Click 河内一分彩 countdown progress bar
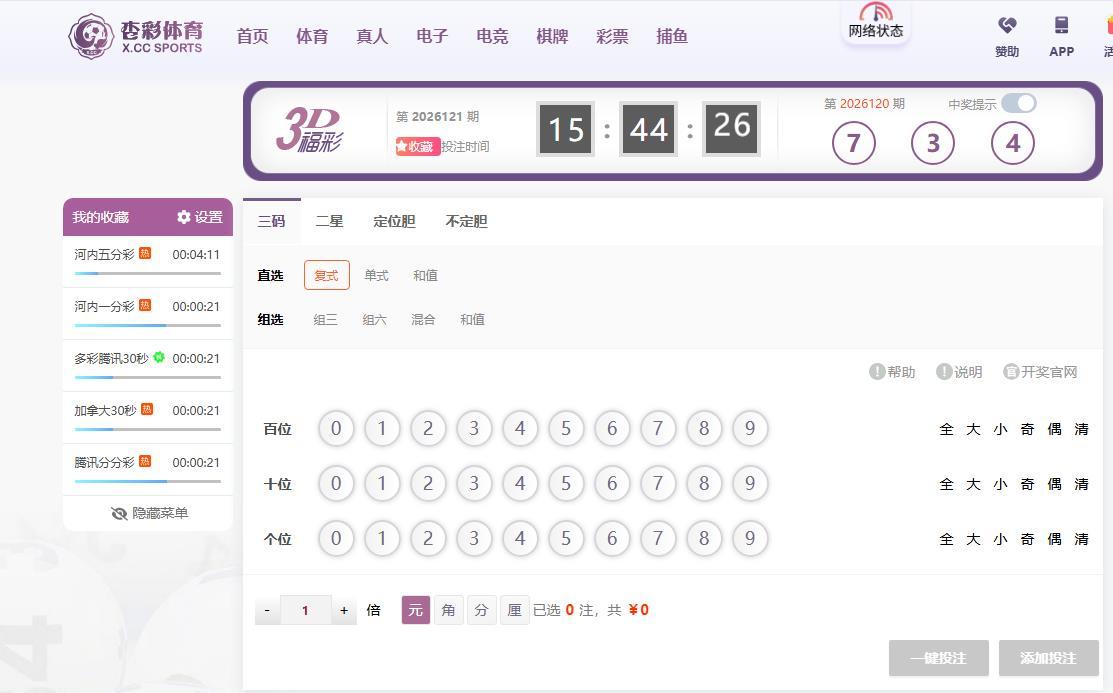The height and width of the screenshot is (693, 1113). [x=148, y=325]
